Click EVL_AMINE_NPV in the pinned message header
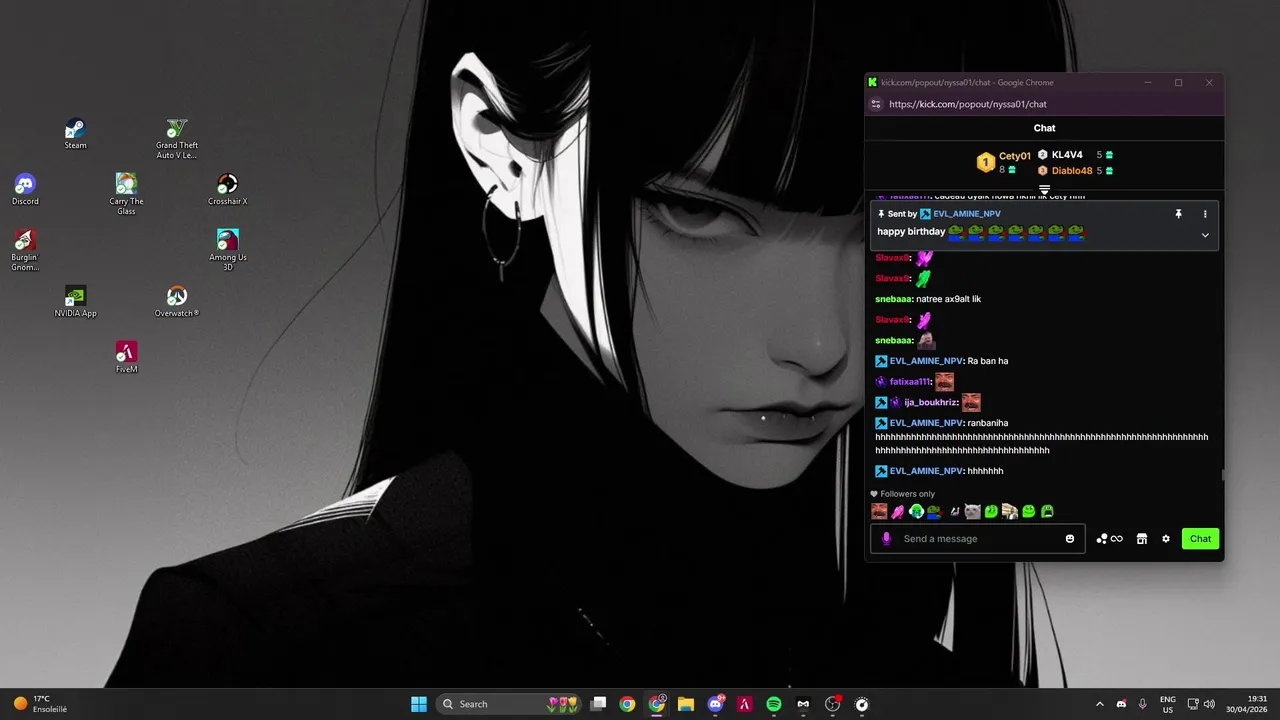The height and width of the screenshot is (720, 1280). tap(966, 214)
